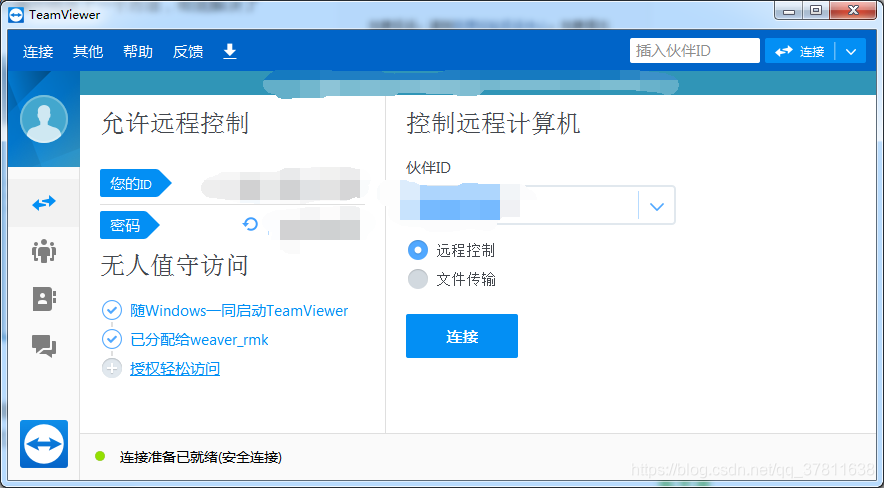884x488 pixels.
Task: Click the large blue 连接 button
Action: click(x=462, y=336)
